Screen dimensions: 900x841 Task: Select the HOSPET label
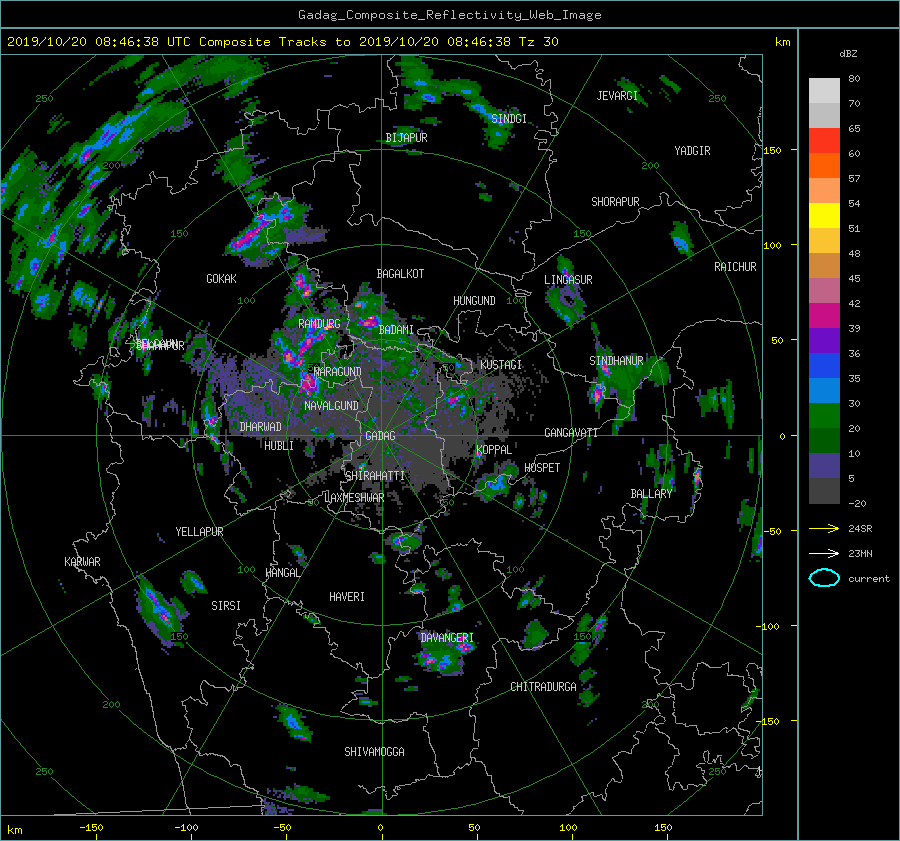point(542,468)
